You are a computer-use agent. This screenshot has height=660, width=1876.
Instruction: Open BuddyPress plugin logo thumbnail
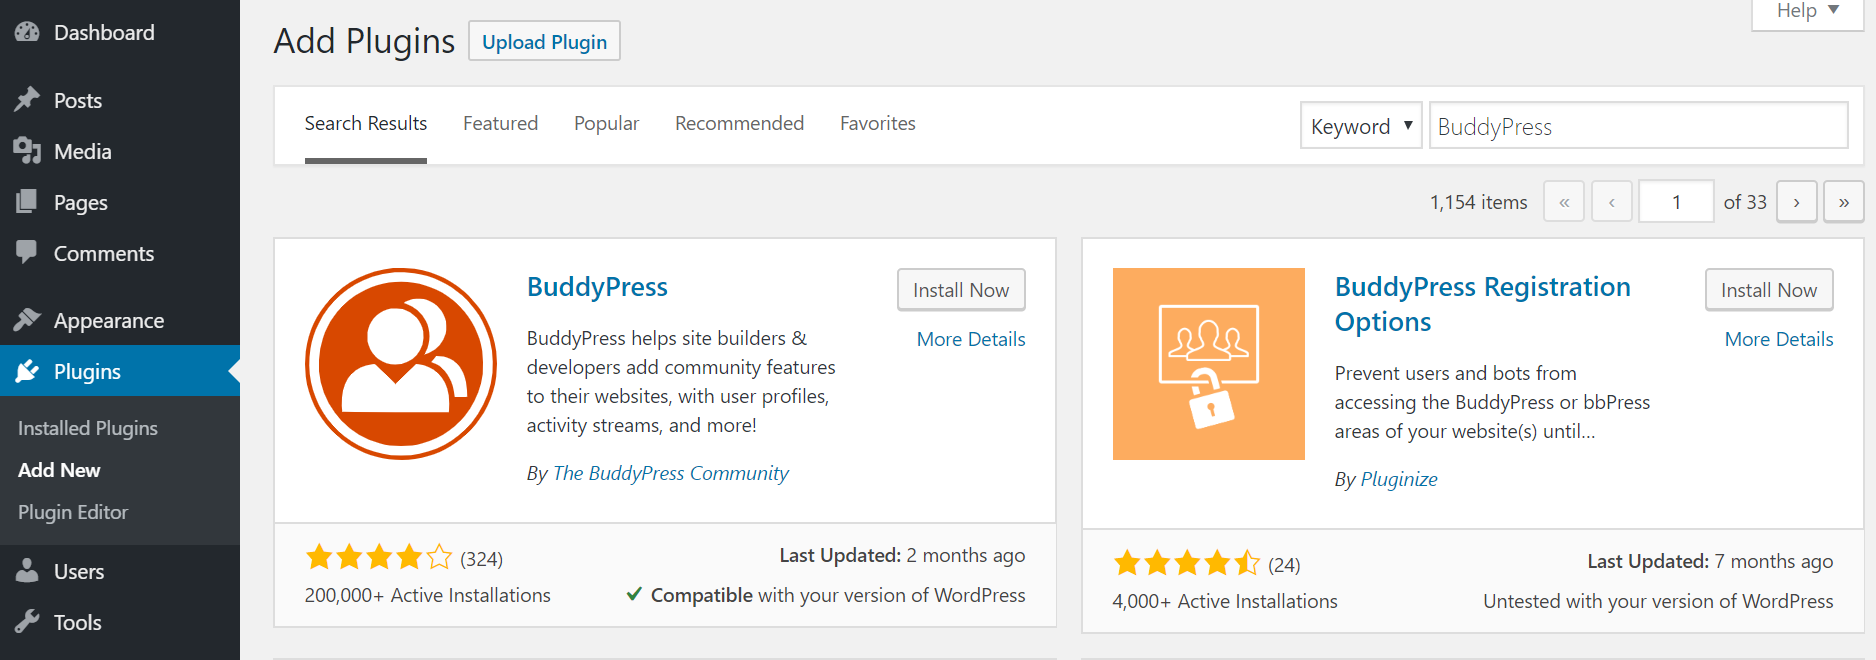point(401,364)
